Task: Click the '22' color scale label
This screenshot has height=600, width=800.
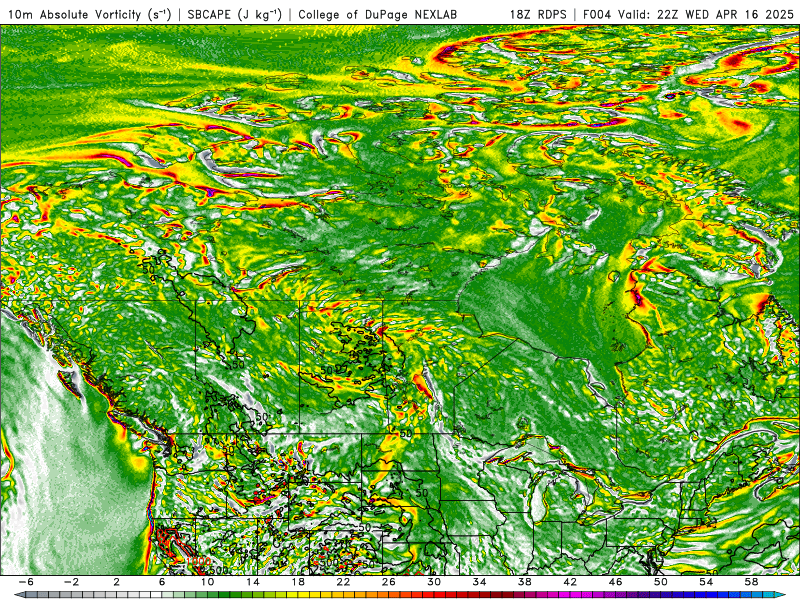Action: 343,582
